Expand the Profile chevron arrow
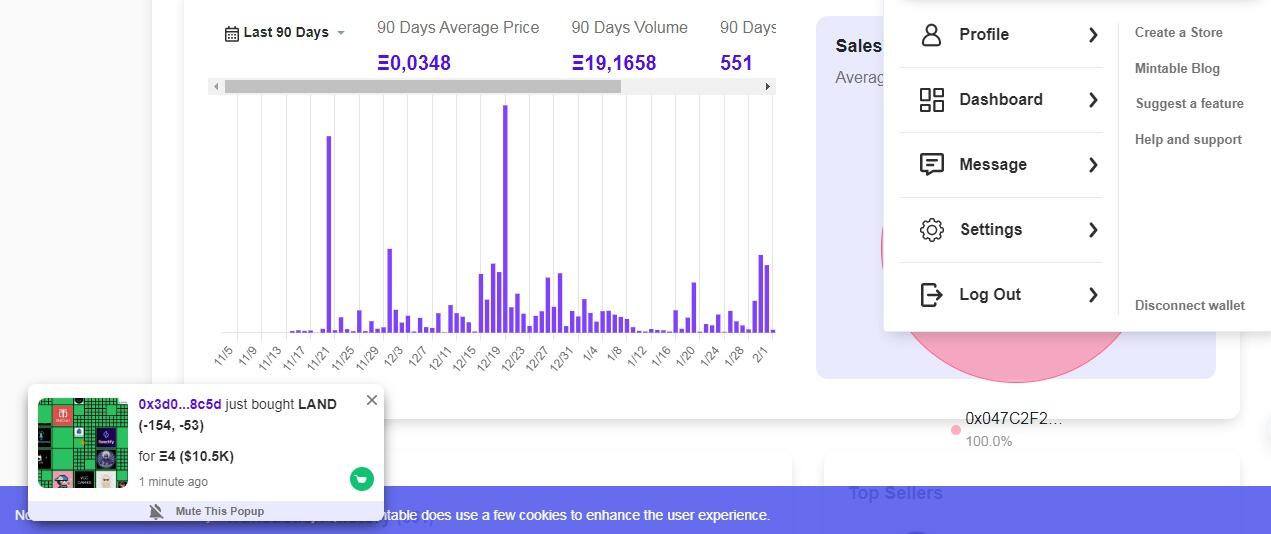1271x534 pixels. (1093, 35)
